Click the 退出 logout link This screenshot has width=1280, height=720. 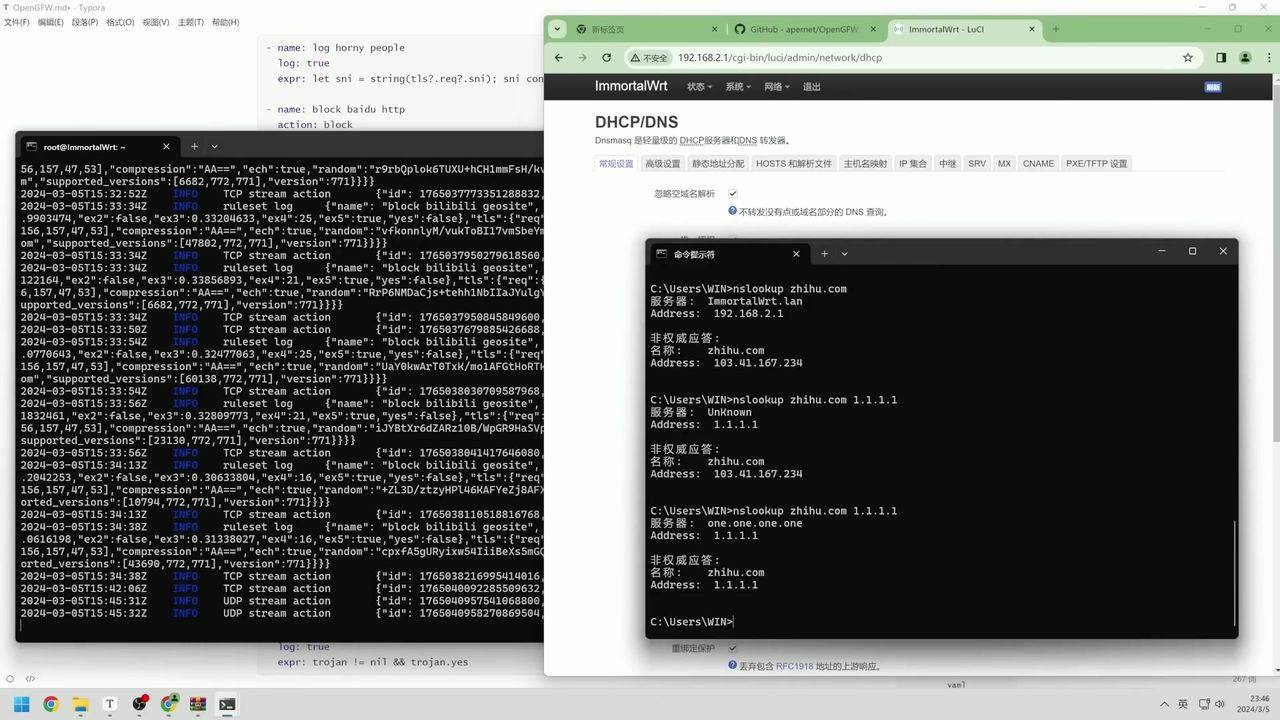[811, 87]
